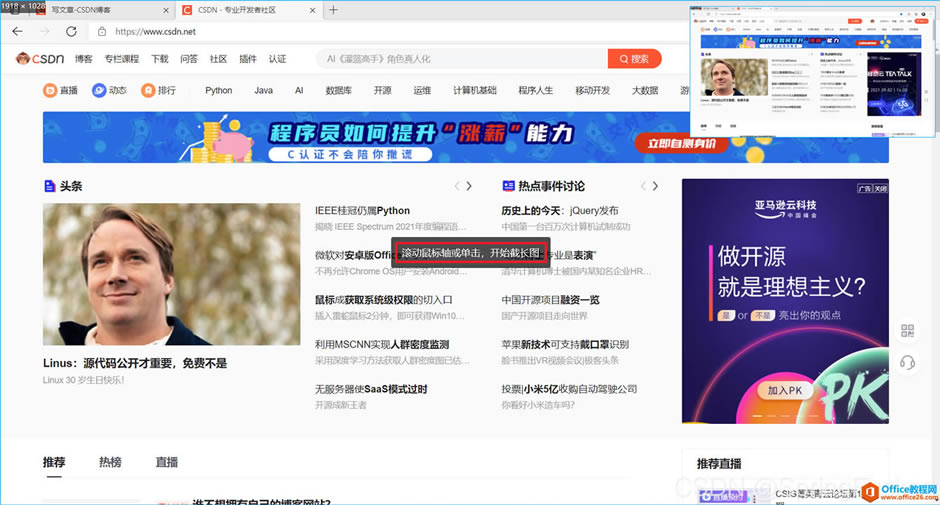Select the 计算机基础 category
Image resolution: width=940 pixels, height=505 pixels.
coord(475,90)
